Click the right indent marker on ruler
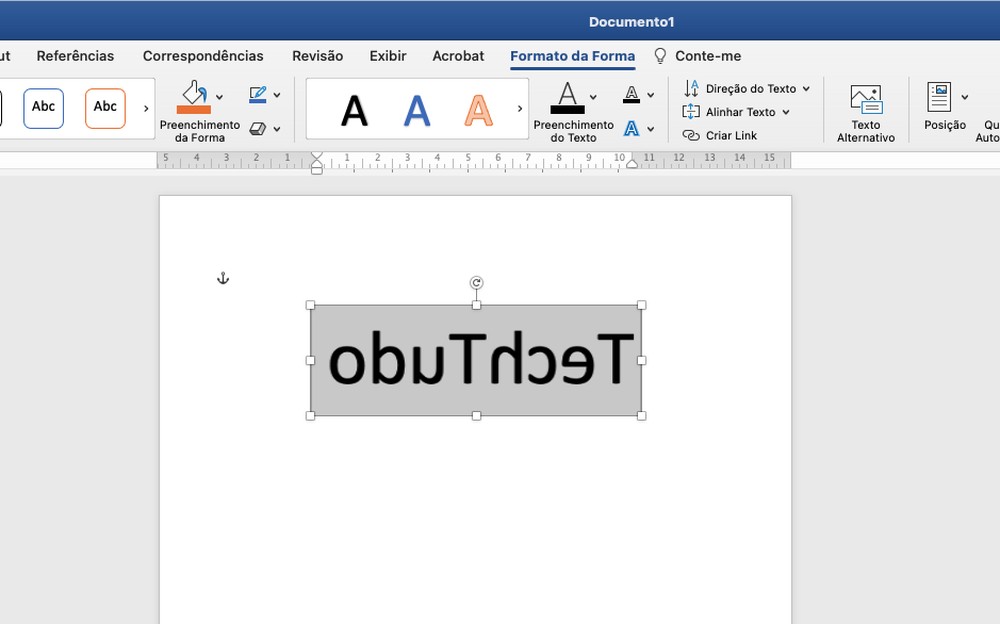1000x624 pixels. click(x=631, y=163)
